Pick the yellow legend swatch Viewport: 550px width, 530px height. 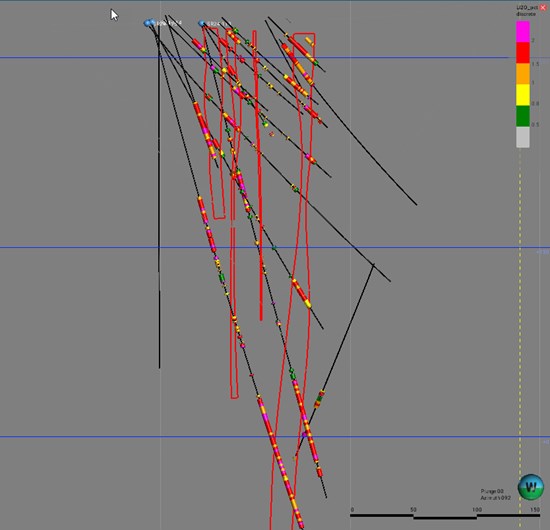[x=523, y=95]
